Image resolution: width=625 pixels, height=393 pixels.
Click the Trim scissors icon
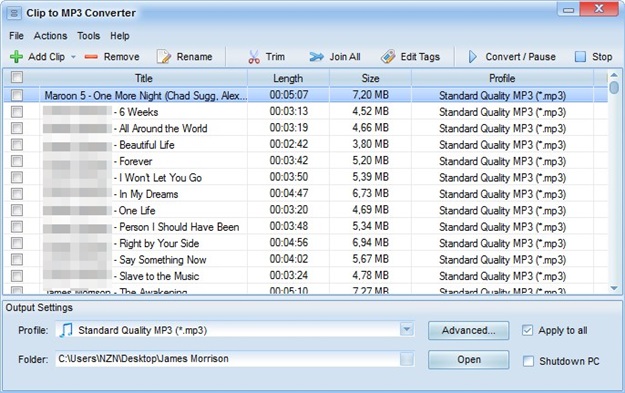tap(254, 57)
